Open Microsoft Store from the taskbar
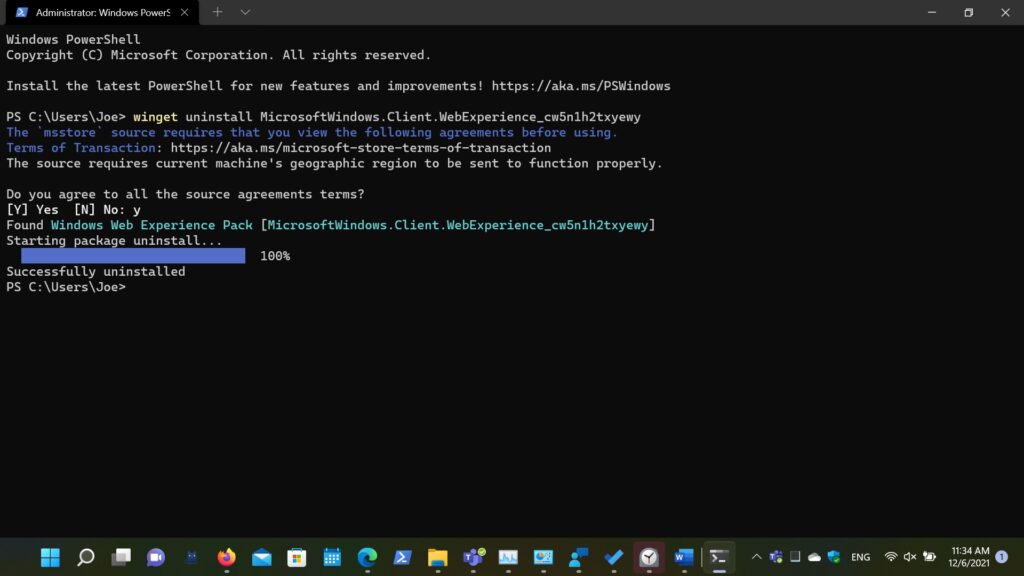The height and width of the screenshot is (576, 1024). pos(296,557)
